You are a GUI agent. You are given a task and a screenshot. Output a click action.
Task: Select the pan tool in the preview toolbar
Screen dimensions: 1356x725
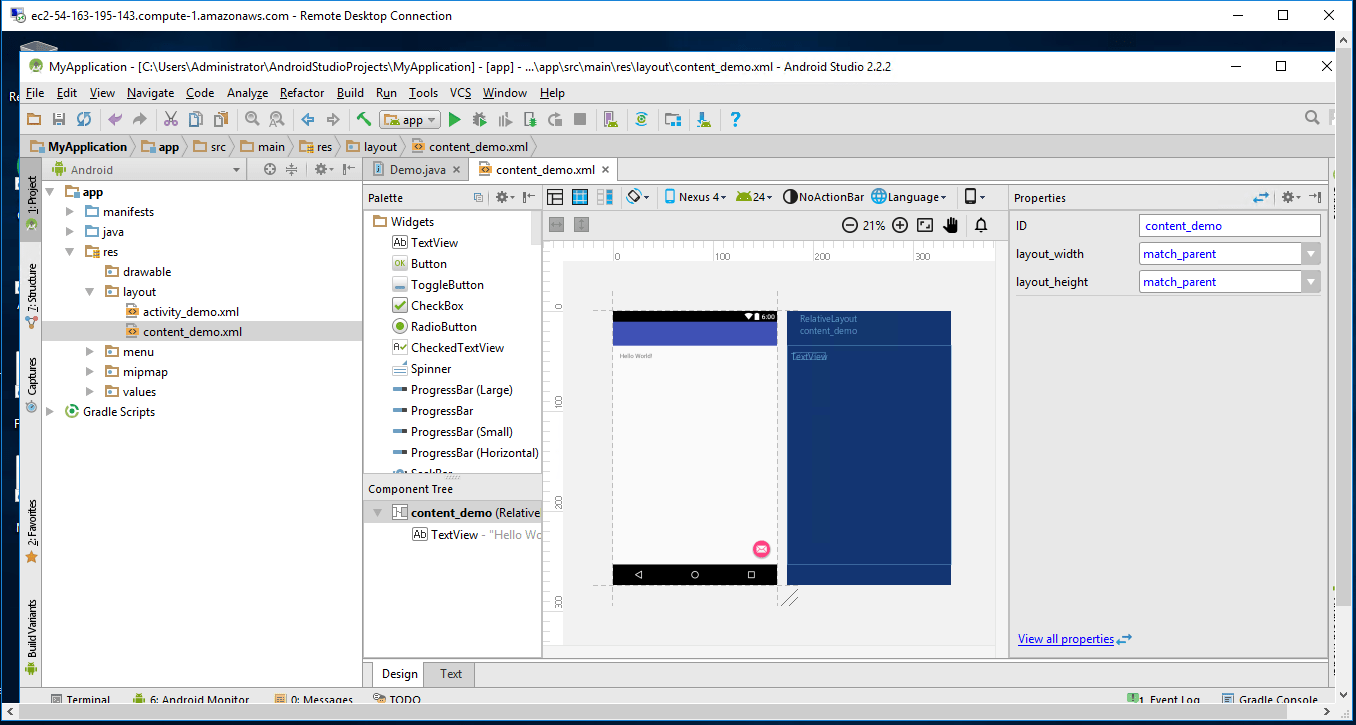tap(950, 224)
